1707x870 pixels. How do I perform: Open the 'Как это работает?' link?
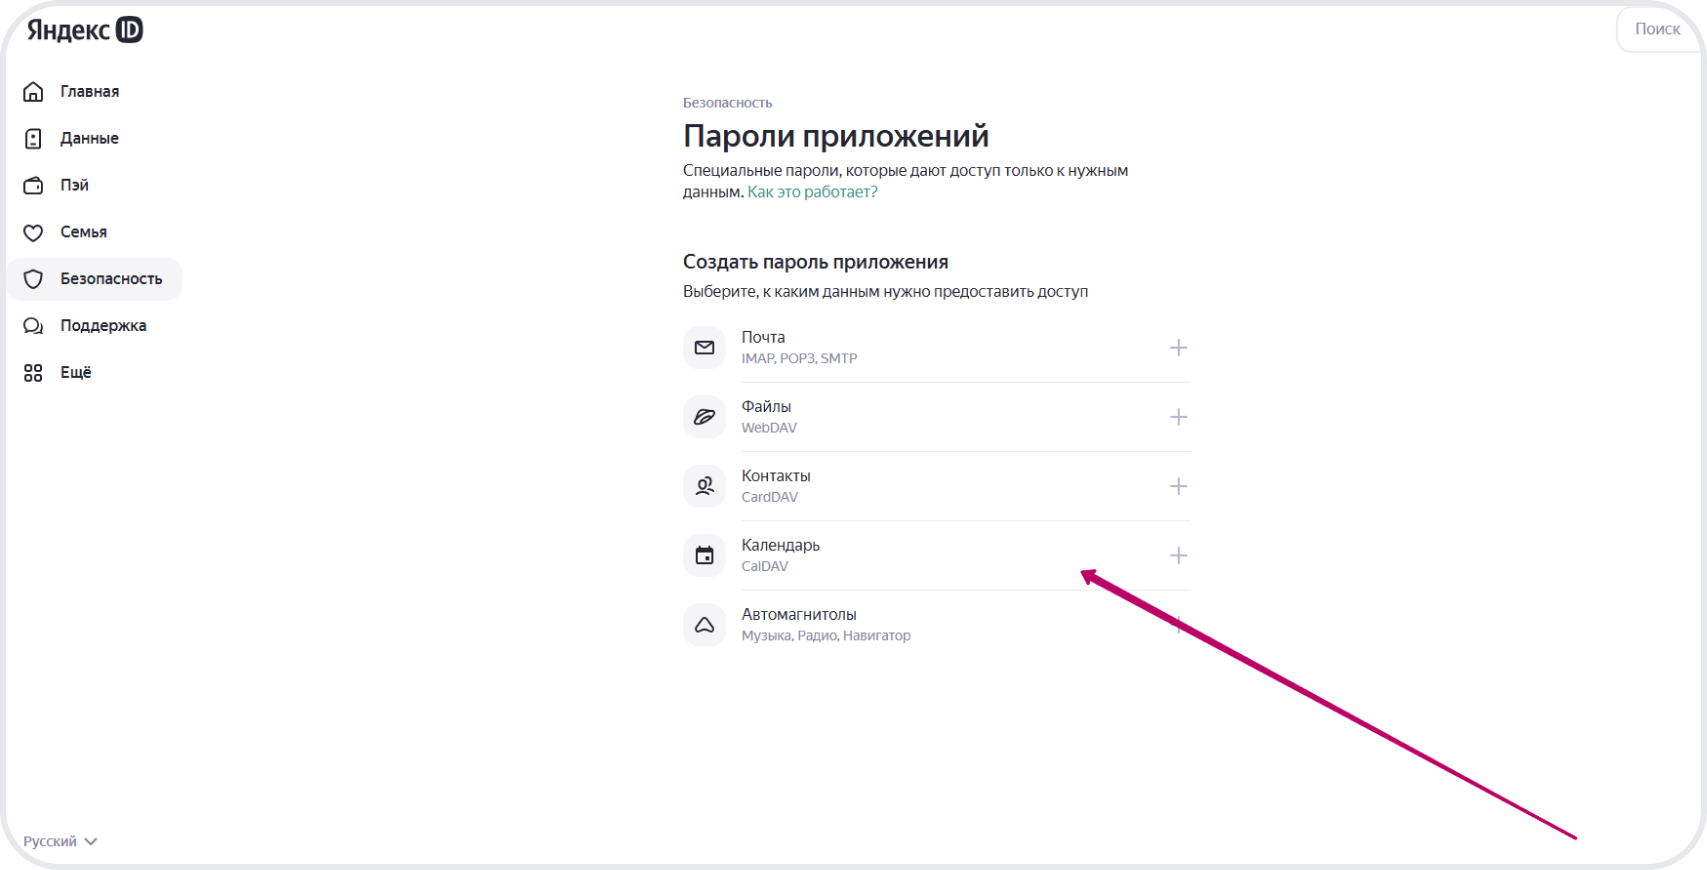pos(812,192)
